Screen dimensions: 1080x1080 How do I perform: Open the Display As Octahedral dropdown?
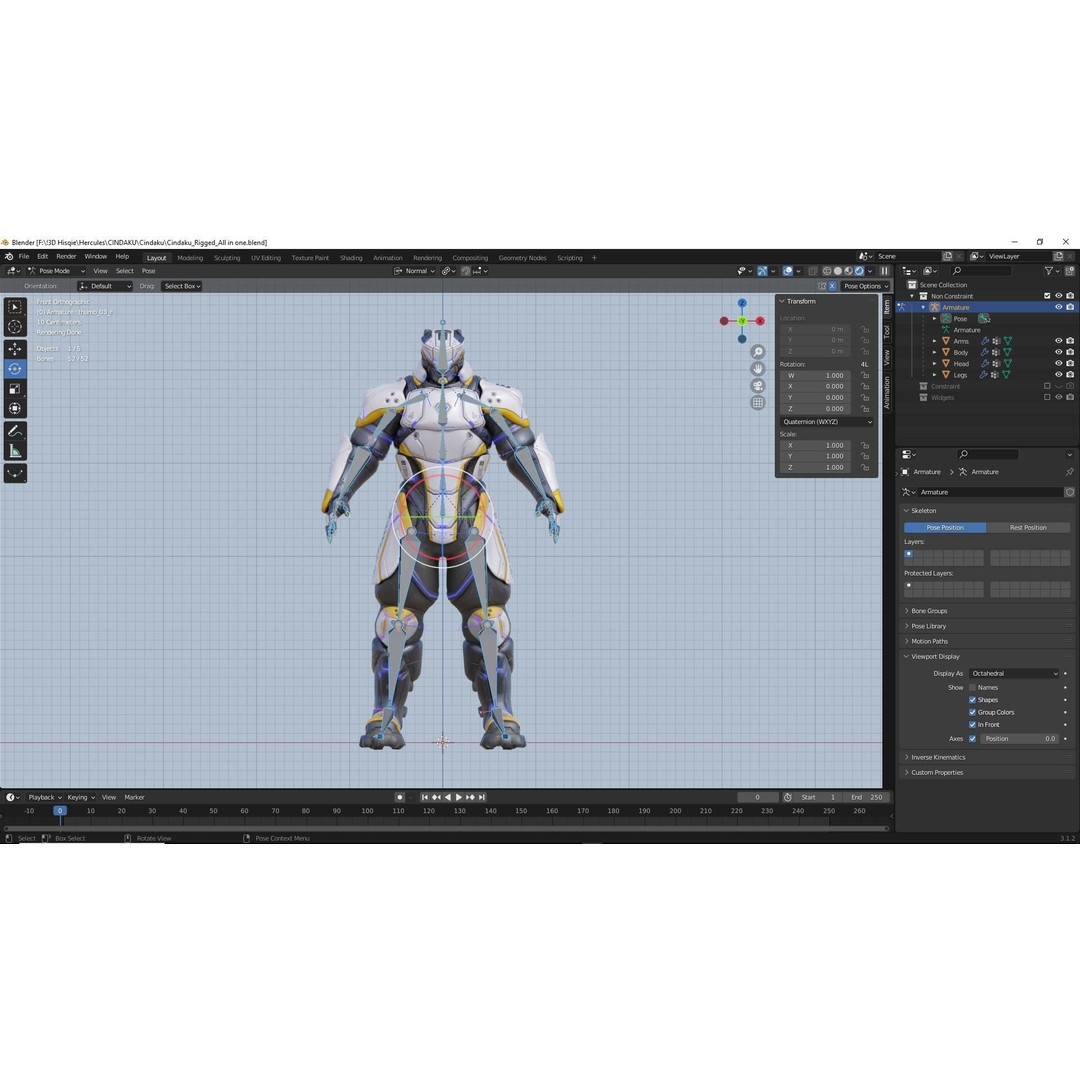(x=1013, y=674)
